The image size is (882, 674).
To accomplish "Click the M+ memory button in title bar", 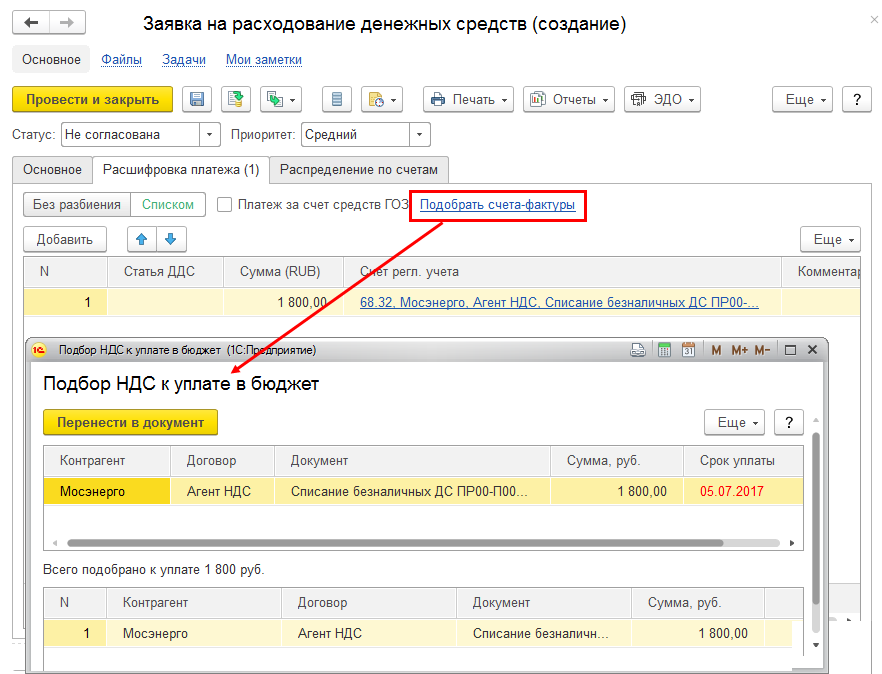I will [739, 351].
